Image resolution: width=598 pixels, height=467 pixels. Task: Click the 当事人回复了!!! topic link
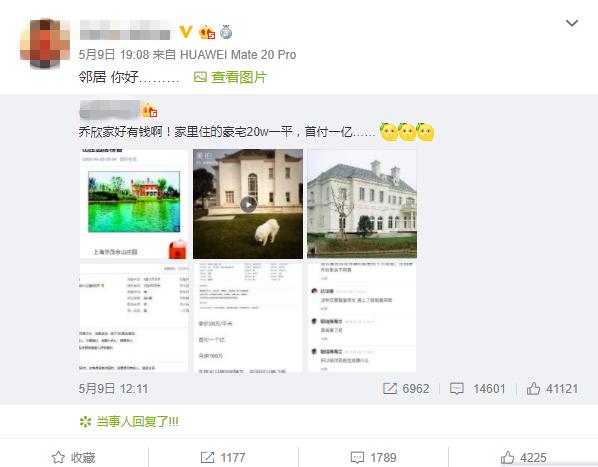(x=129, y=422)
